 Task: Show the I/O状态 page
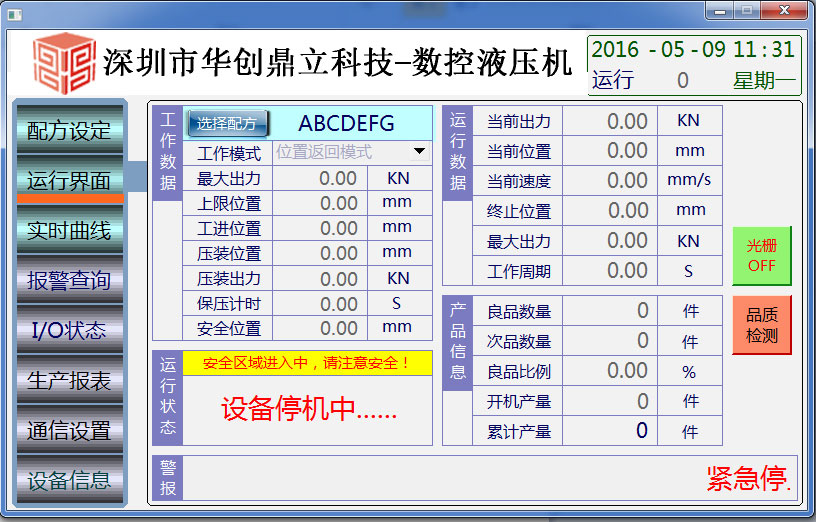[x=70, y=330]
